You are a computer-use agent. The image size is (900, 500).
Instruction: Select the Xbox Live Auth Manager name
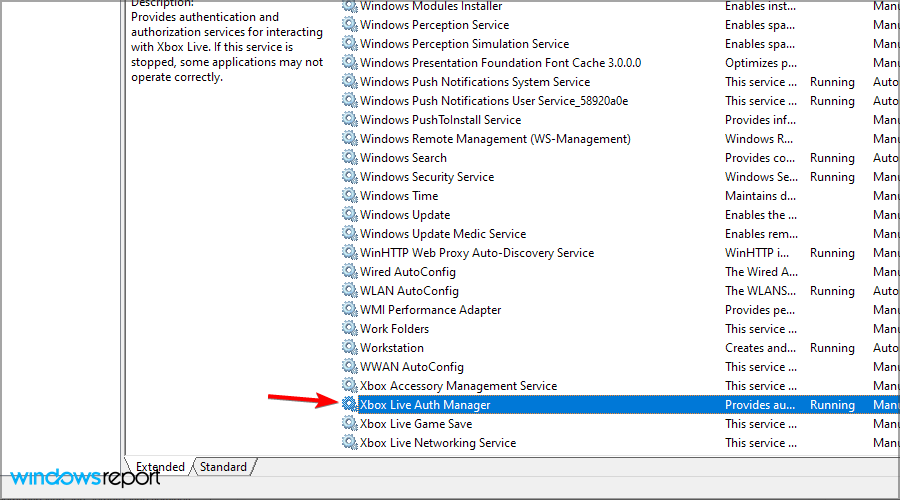(x=425, y=405)
